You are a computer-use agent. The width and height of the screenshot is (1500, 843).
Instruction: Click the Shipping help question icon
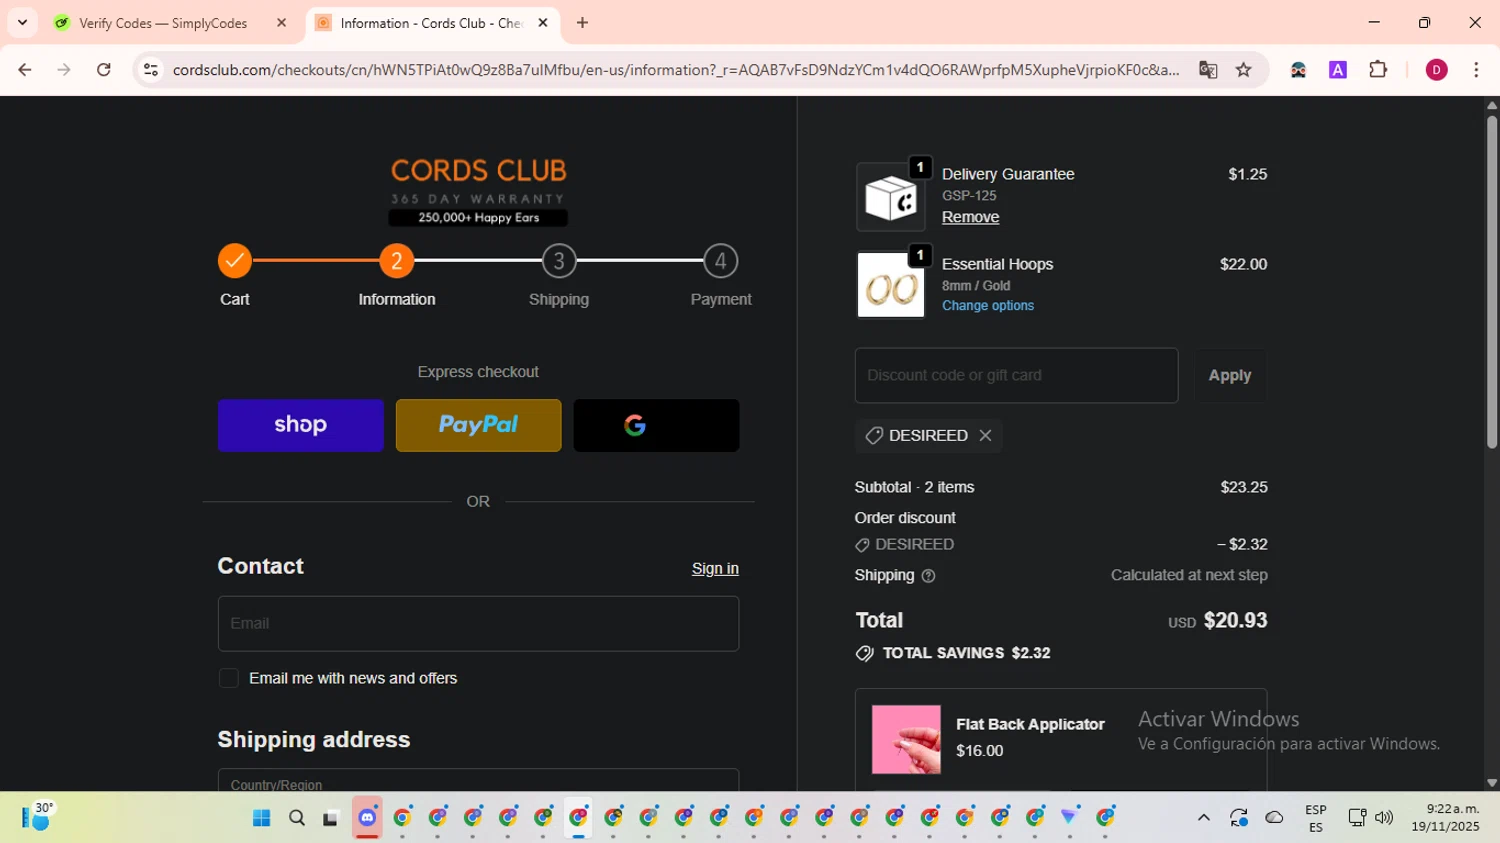tap(928, 576)
